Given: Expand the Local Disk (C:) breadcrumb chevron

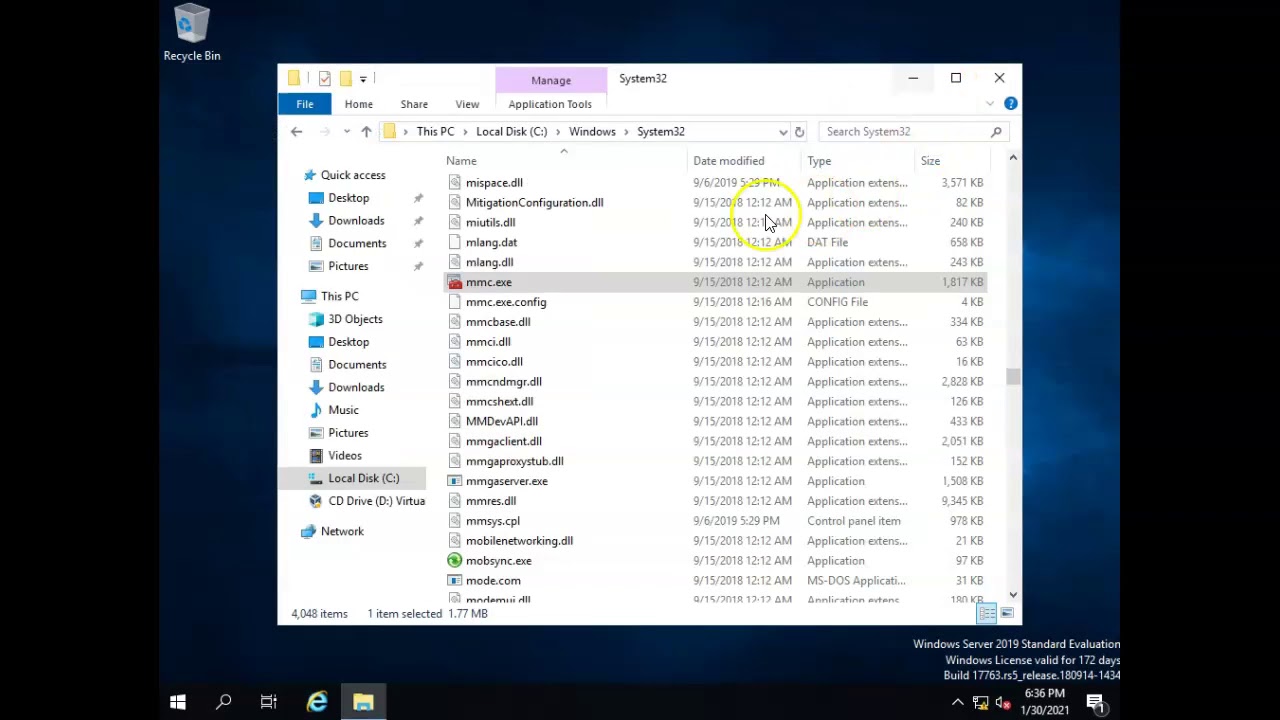Looking at the screenshot, I should click(x=558, y=132).
